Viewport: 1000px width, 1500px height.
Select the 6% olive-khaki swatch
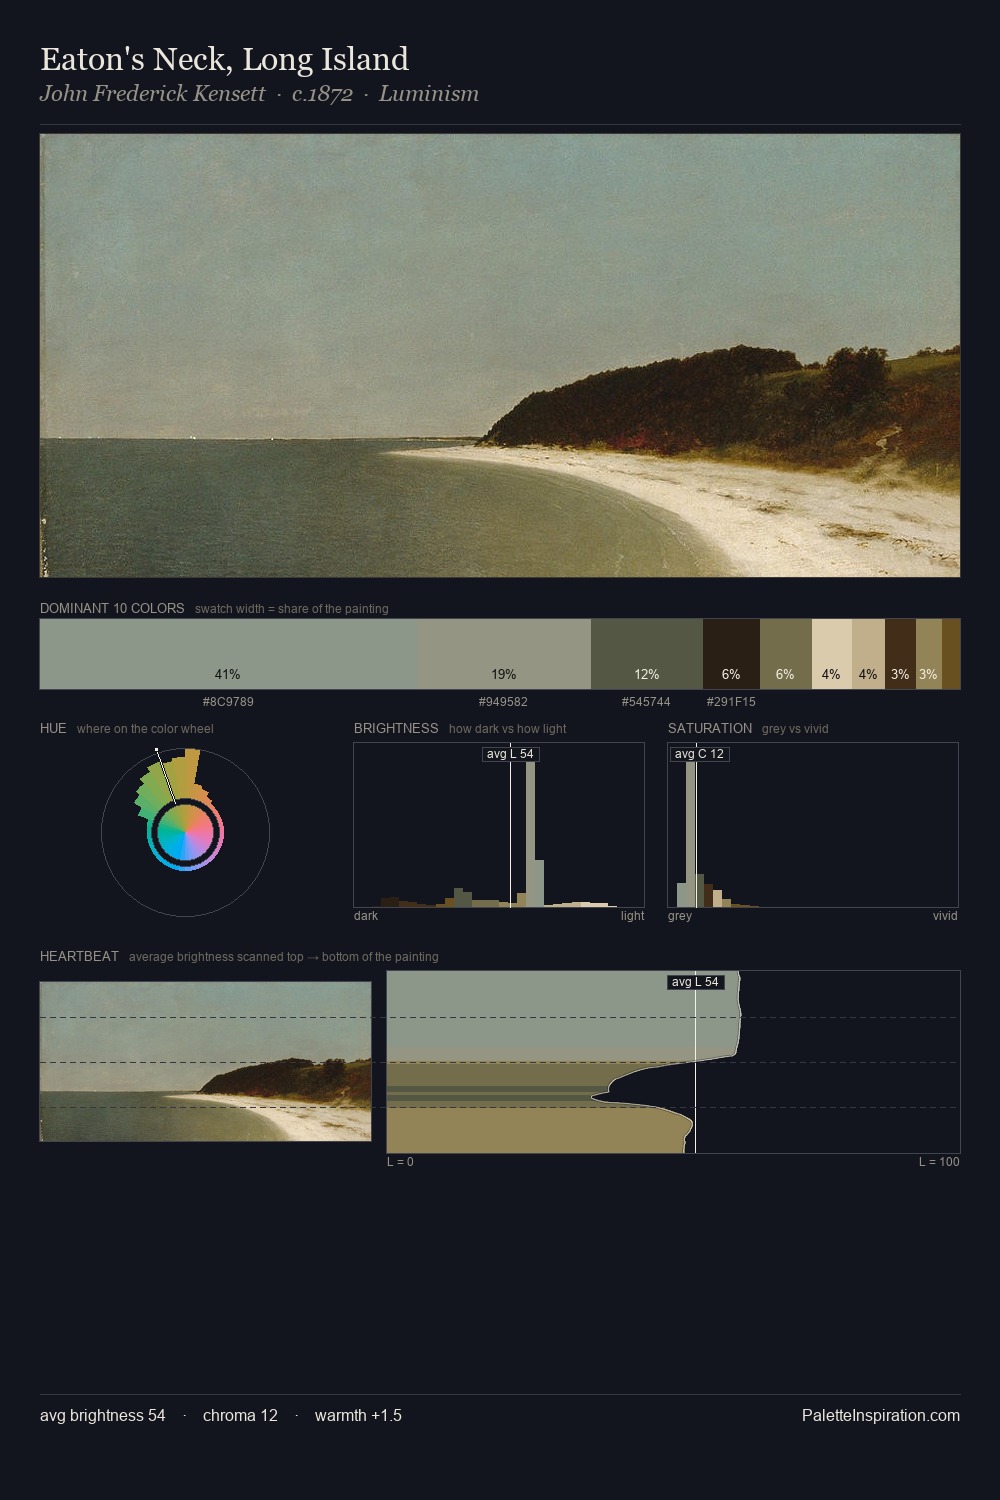[786, 654]
